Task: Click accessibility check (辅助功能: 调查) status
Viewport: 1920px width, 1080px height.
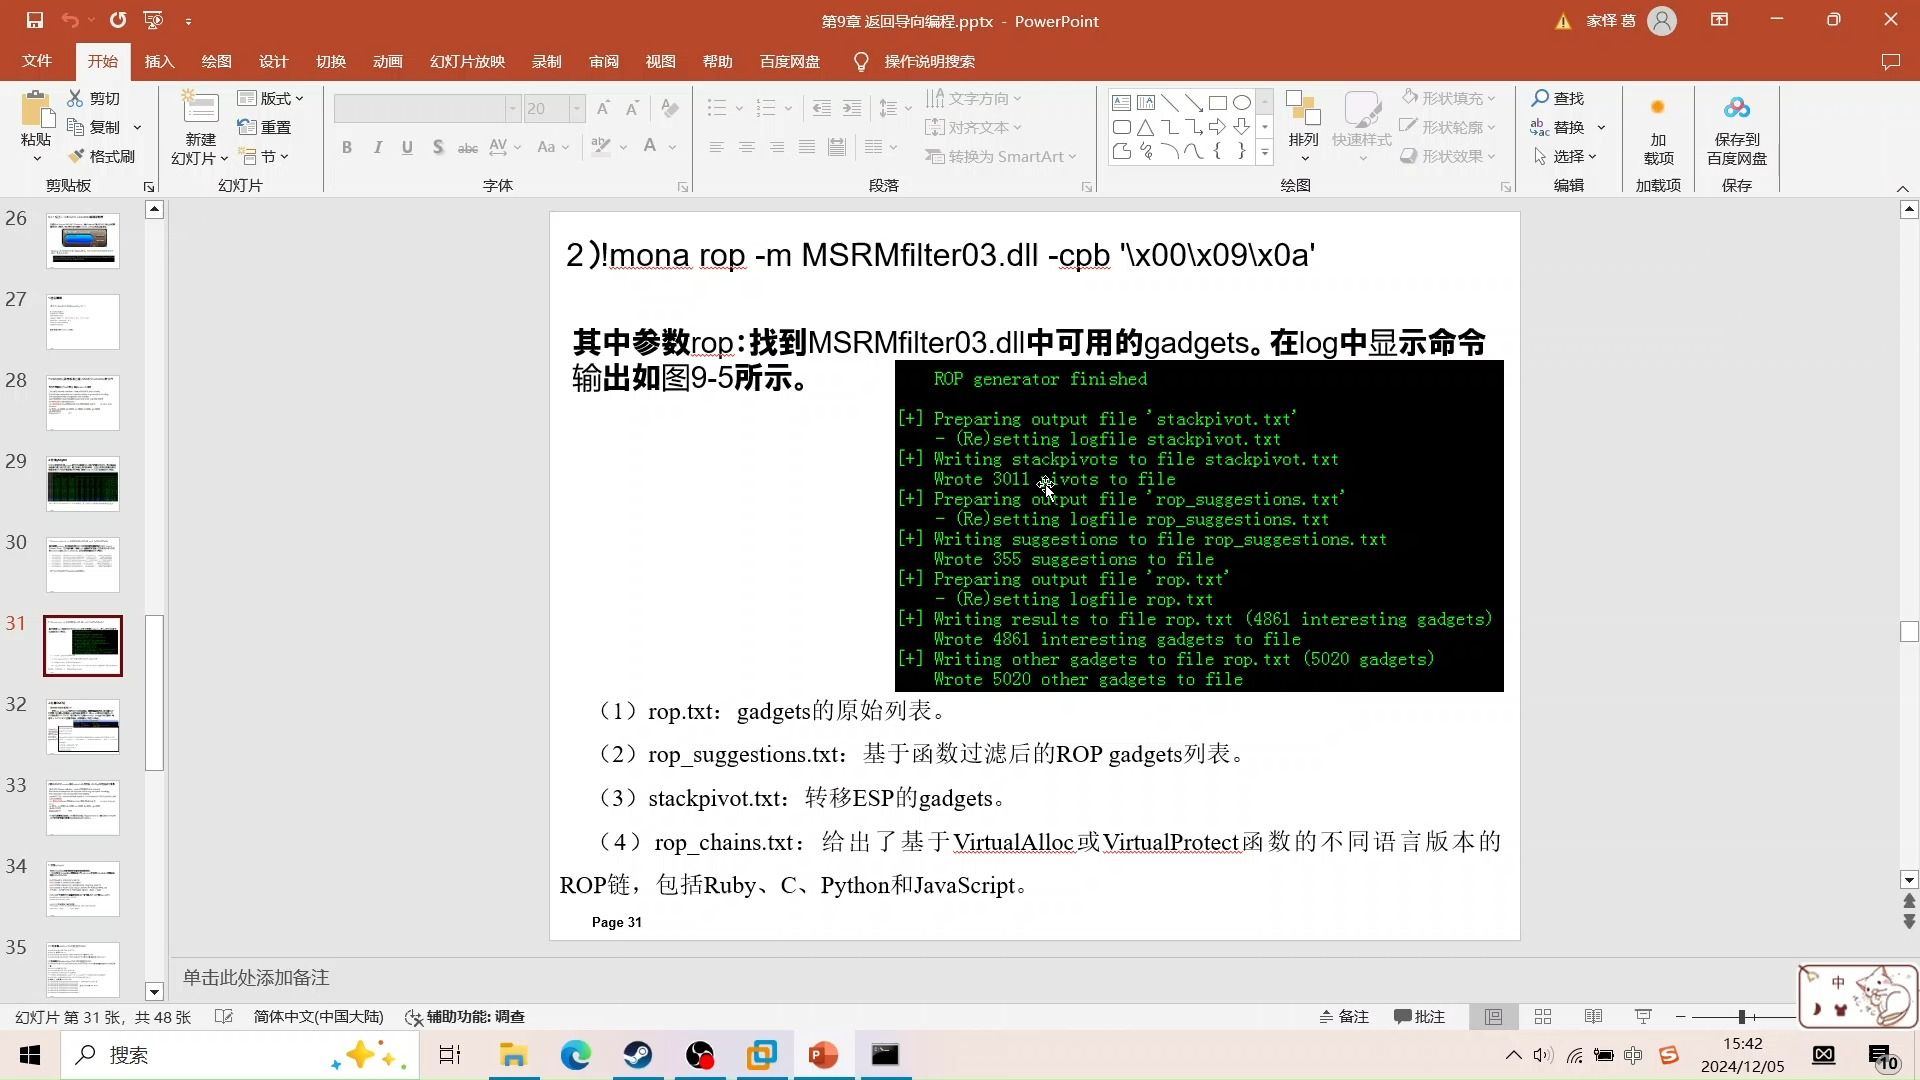Action: [x=465, y=1016]
